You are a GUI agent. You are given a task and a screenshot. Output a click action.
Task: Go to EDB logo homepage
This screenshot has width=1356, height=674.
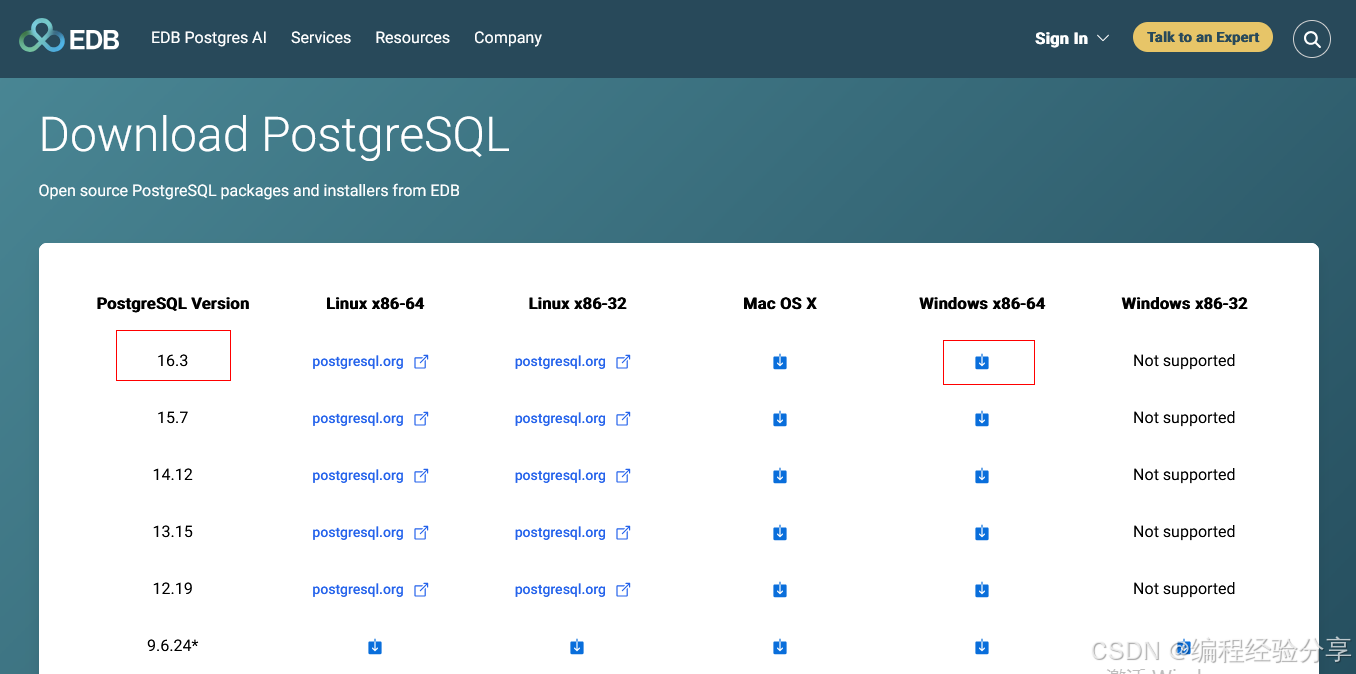[x=70, y=38]
